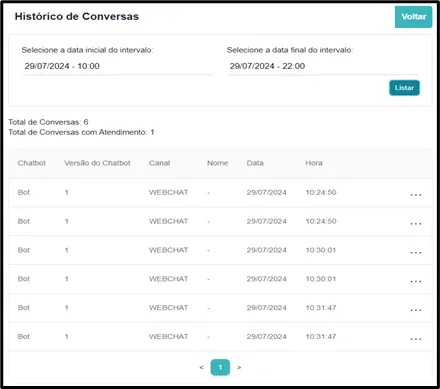Click the Total de Conversas: 6 text
The width and height of the screenshot is (440, 389).
click(x=48, y=122)
